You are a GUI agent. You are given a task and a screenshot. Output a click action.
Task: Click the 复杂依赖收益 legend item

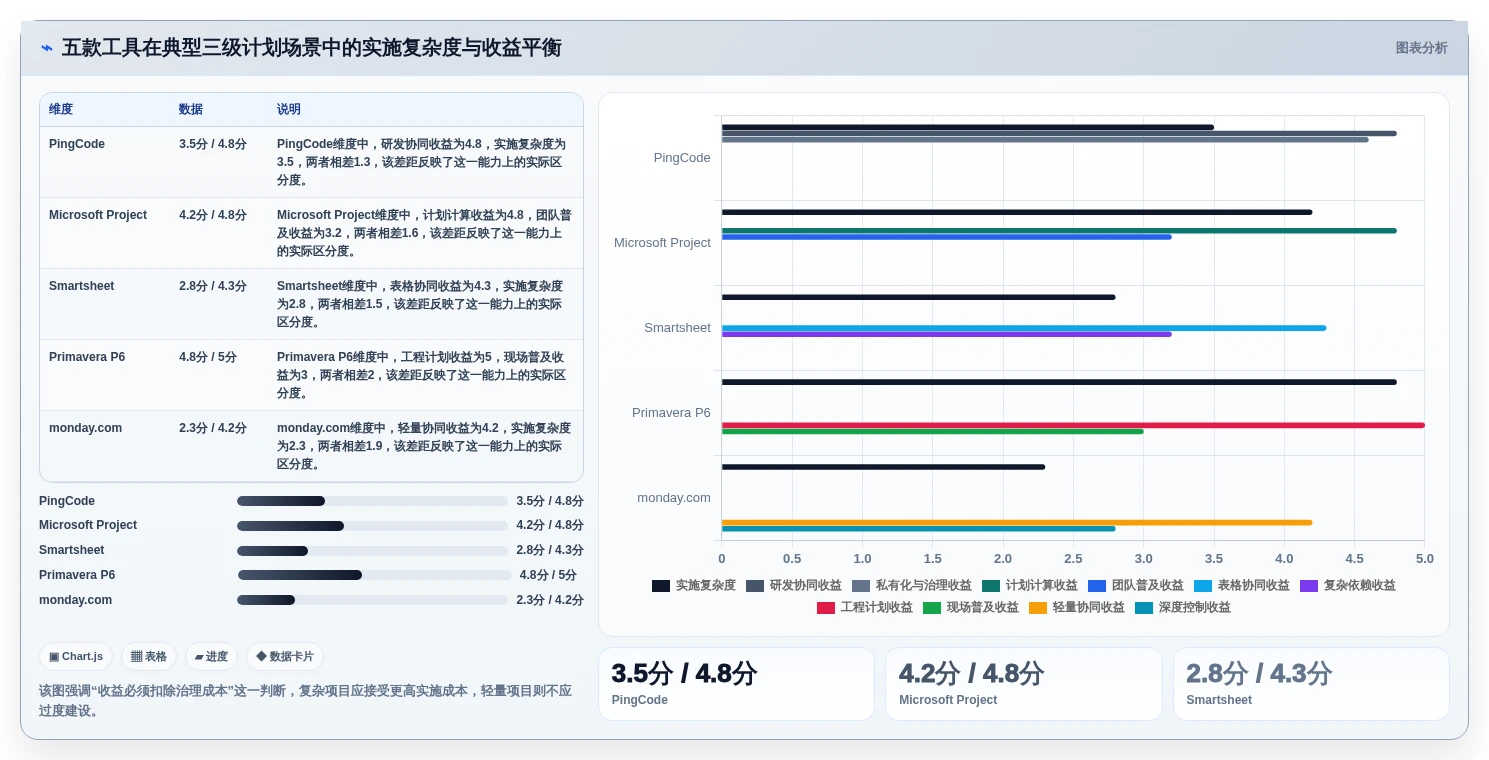tap(1348, 586)
